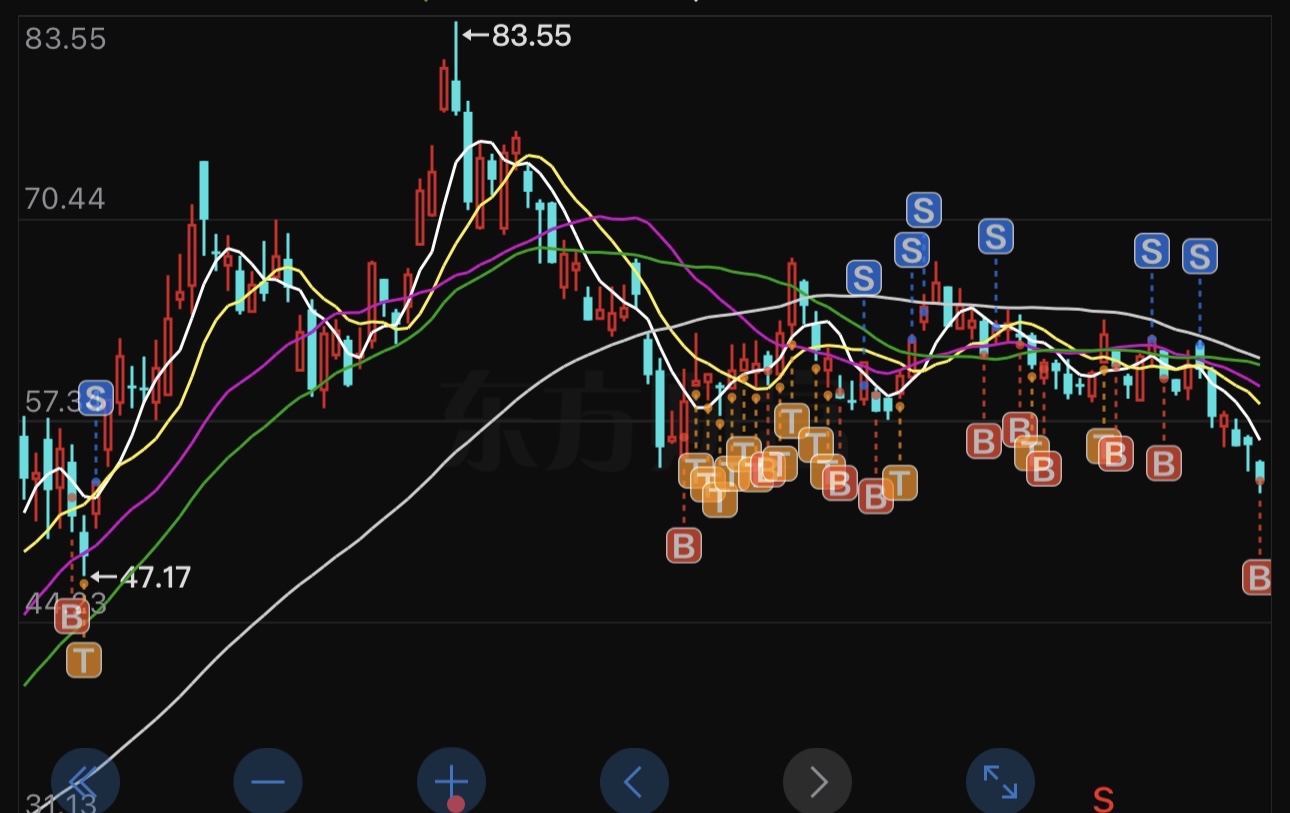Select the rightmost B marker at the chart edge
Viewport: 1290px width, 813px height.
point(1257,577)
